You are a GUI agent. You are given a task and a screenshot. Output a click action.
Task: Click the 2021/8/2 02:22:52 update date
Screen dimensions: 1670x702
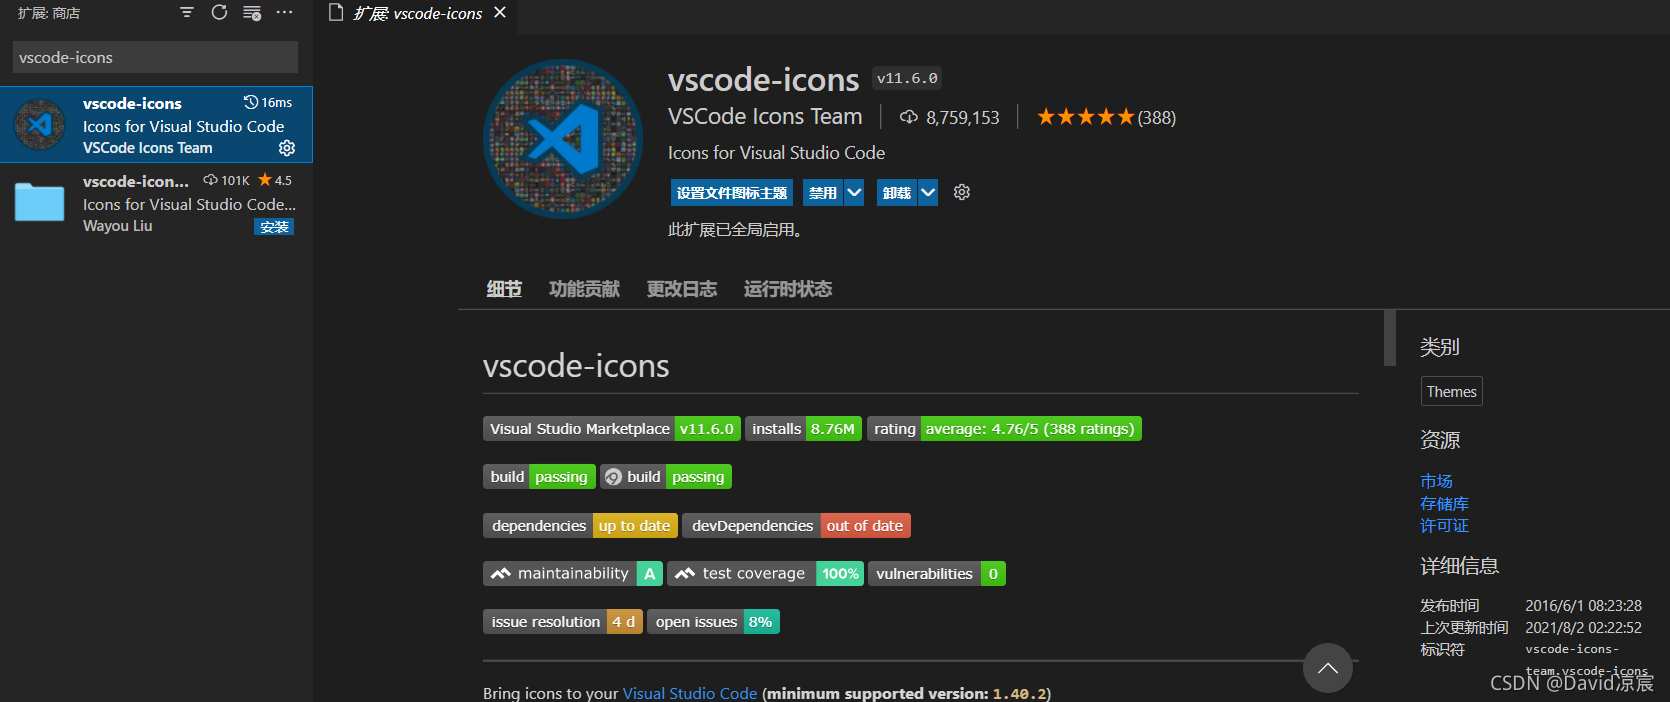tap(1583, 627)
